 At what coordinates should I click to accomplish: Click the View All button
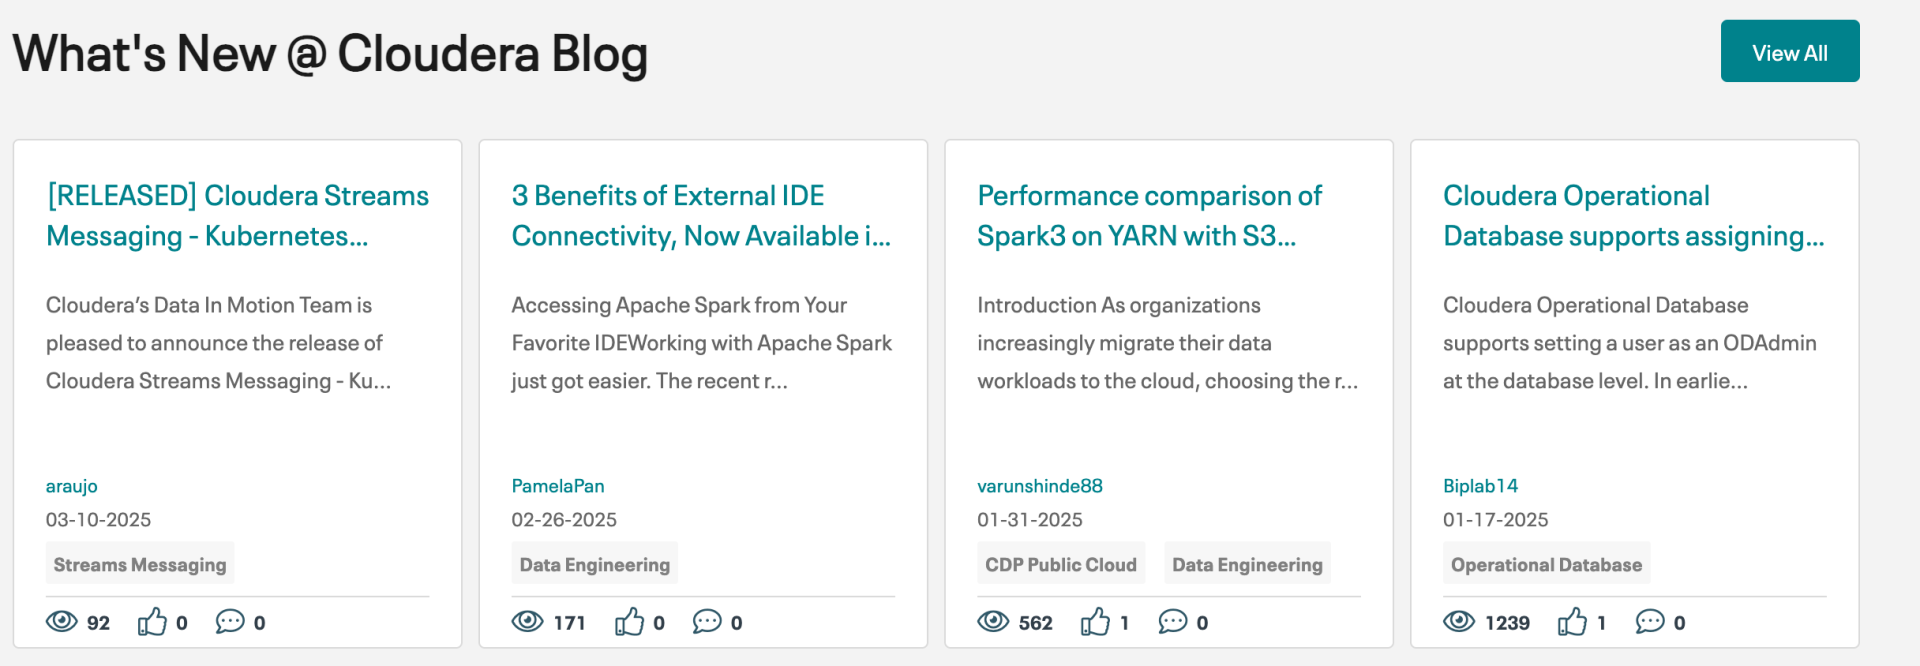(x=1789, y=52)
